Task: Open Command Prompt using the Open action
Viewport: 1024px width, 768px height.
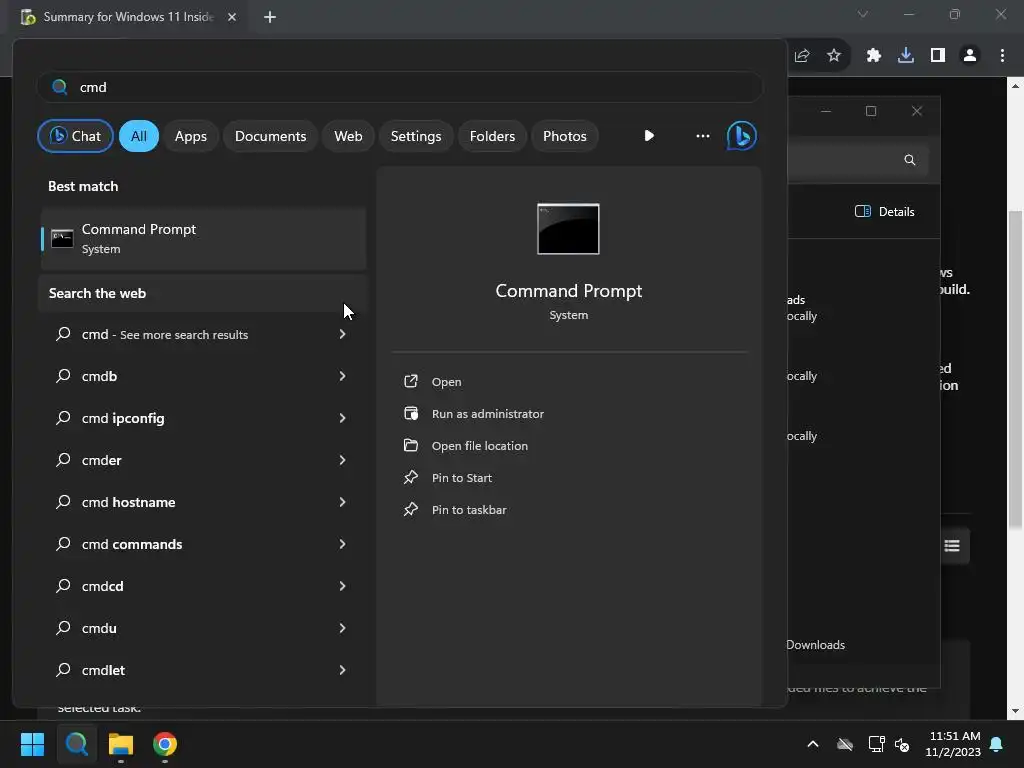Action: coord(446,381)
